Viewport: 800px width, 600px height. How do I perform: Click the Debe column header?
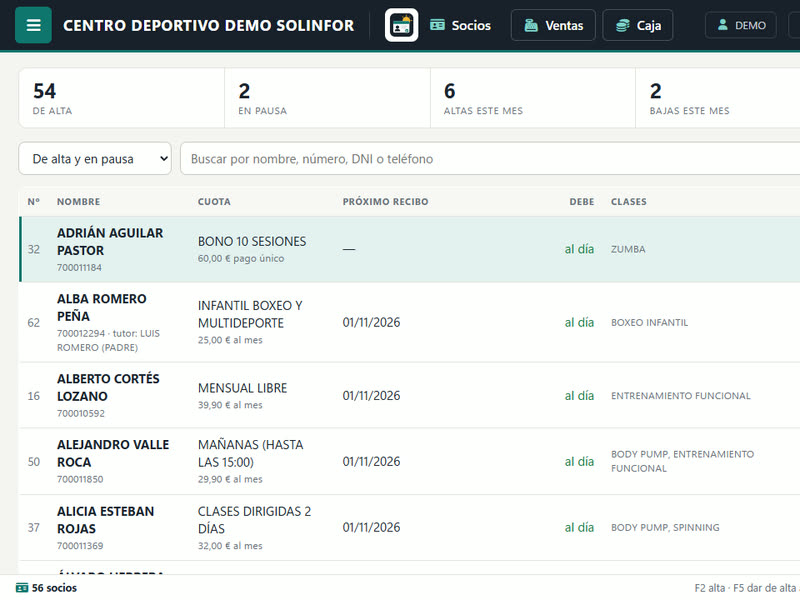click(x=582, y=202)
